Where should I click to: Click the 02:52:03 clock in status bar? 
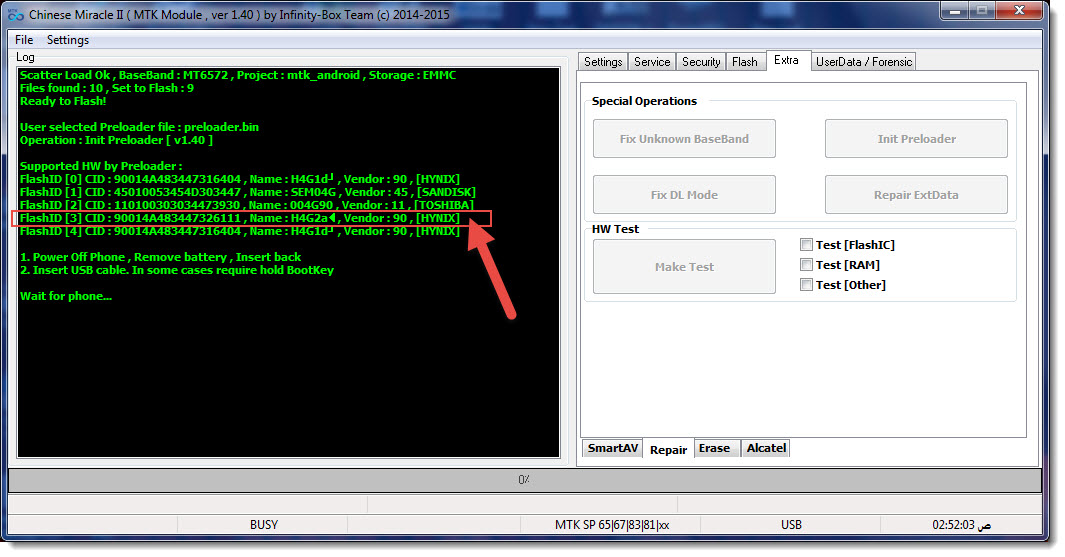pyautogui.click(x=961, y=524)
